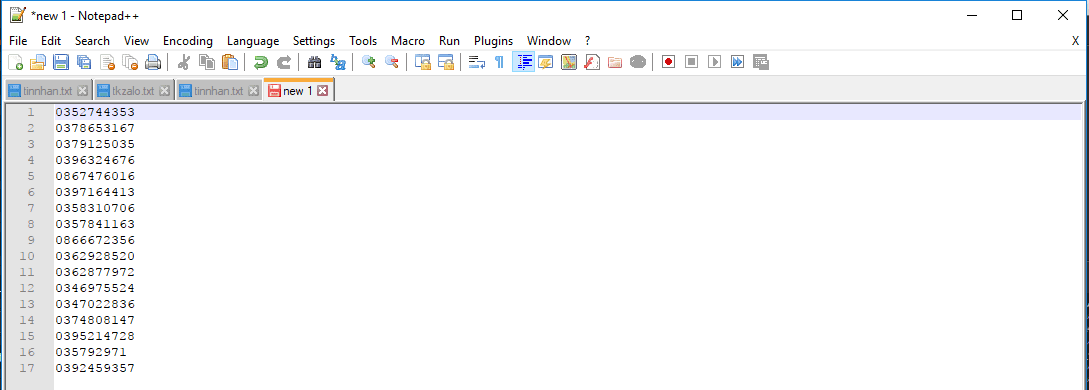Switch to the tkzalo.txt tab

133,91
